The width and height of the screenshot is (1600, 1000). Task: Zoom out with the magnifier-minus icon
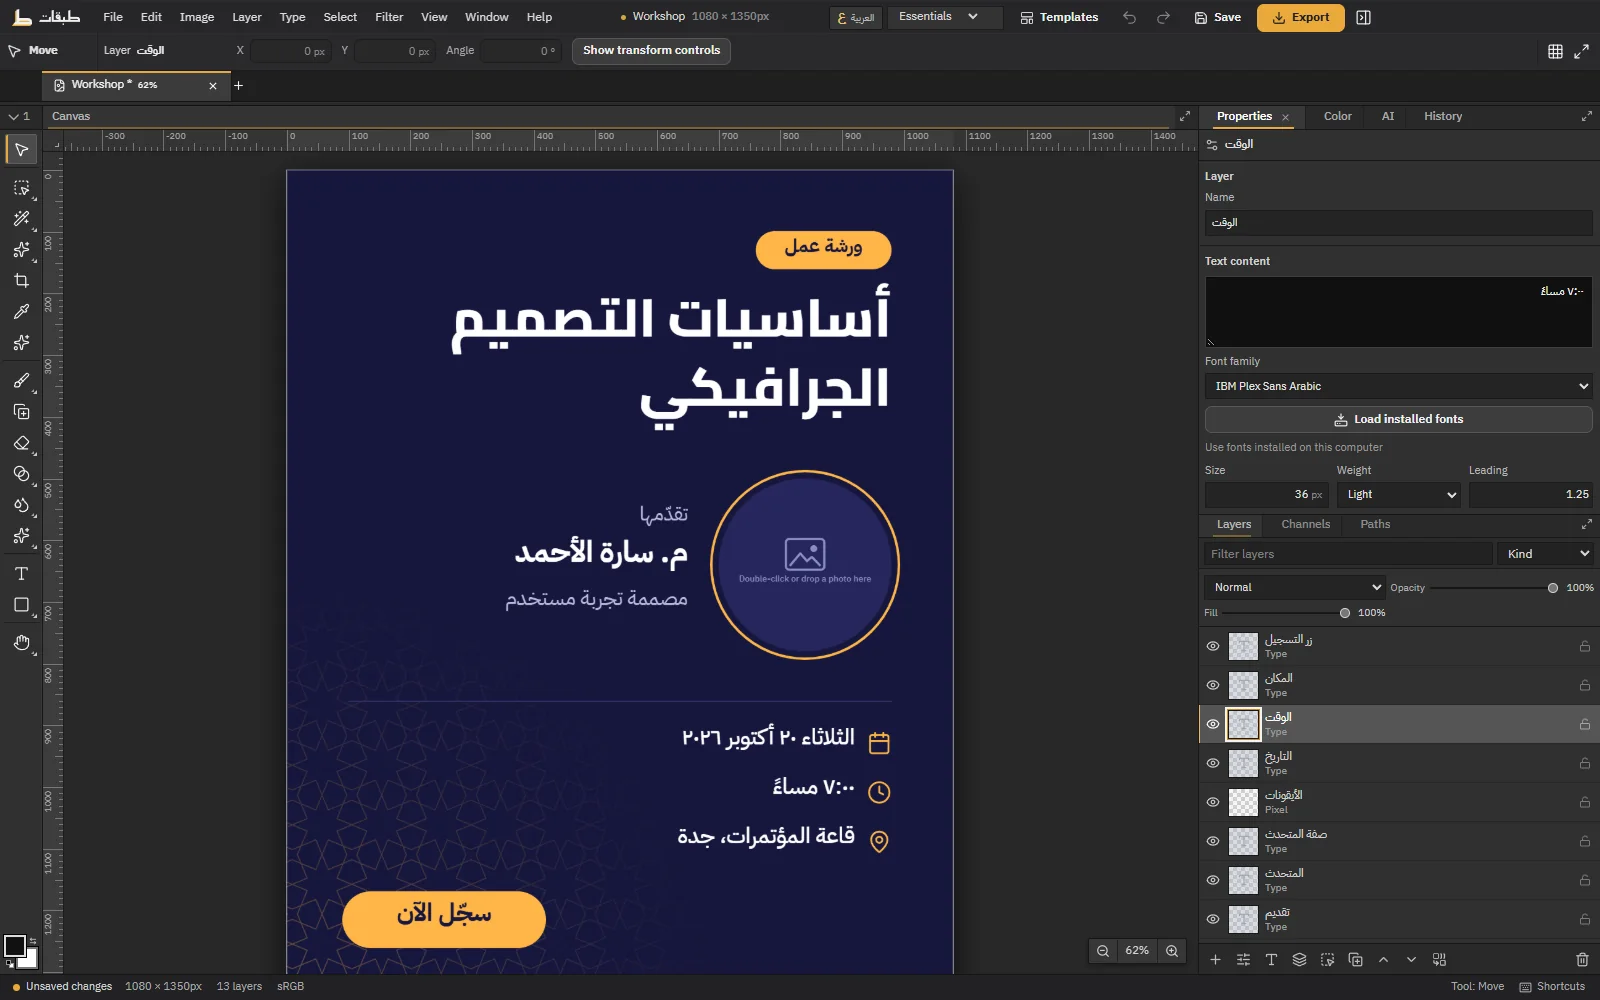point(1103,951)
